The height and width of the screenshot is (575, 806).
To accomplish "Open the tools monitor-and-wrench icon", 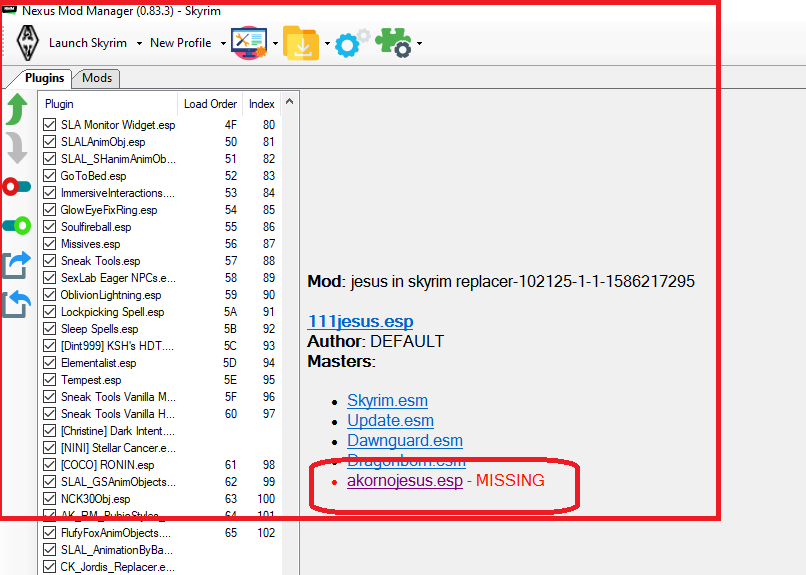I will [249, 43].
